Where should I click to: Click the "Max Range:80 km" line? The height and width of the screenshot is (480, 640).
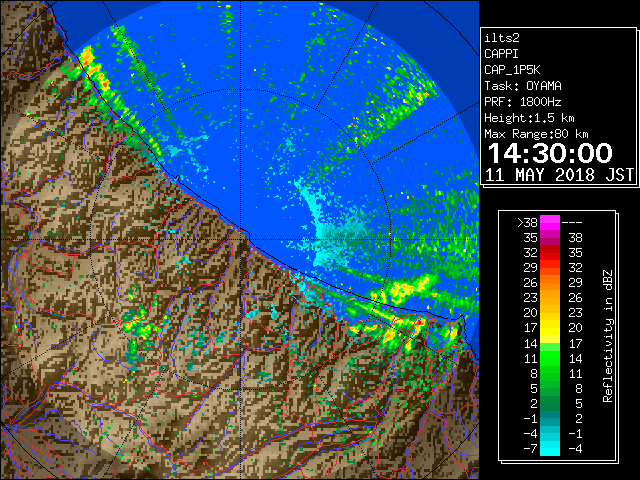point(536,134)
